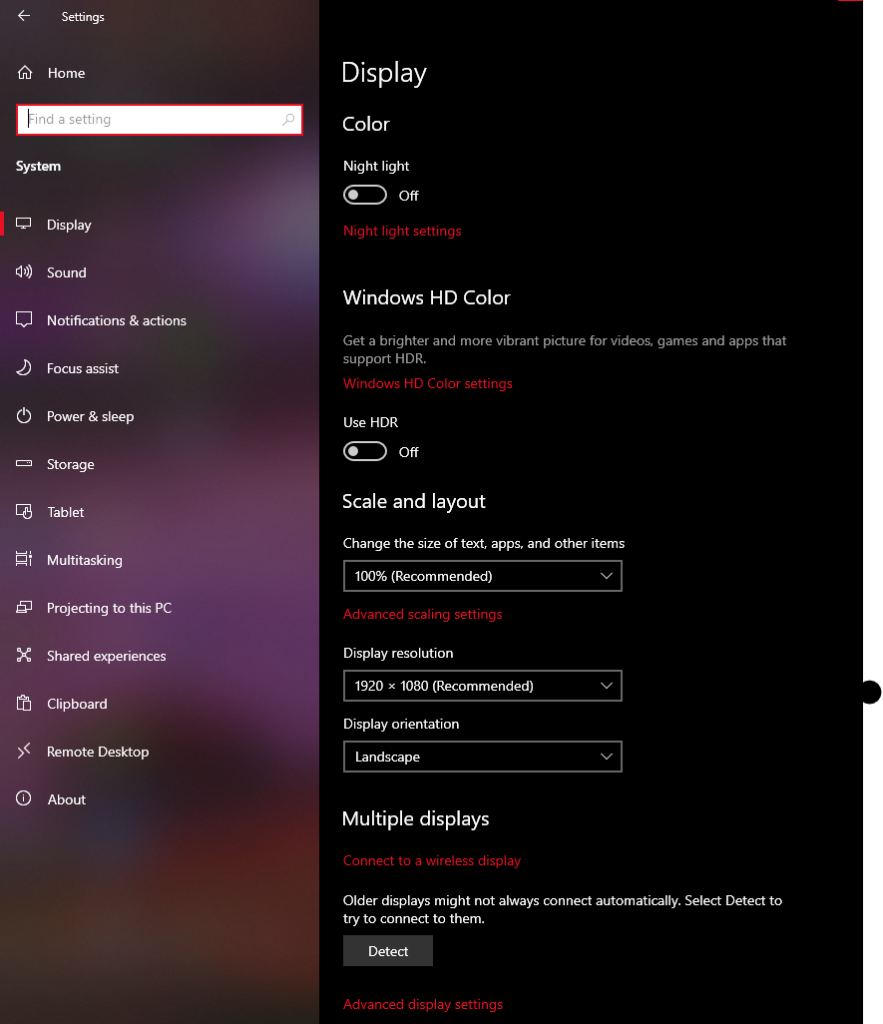The image size is (883, 1024).
Task: Expand the Display resolution dropdown
Action: click(x=483, y=686)
